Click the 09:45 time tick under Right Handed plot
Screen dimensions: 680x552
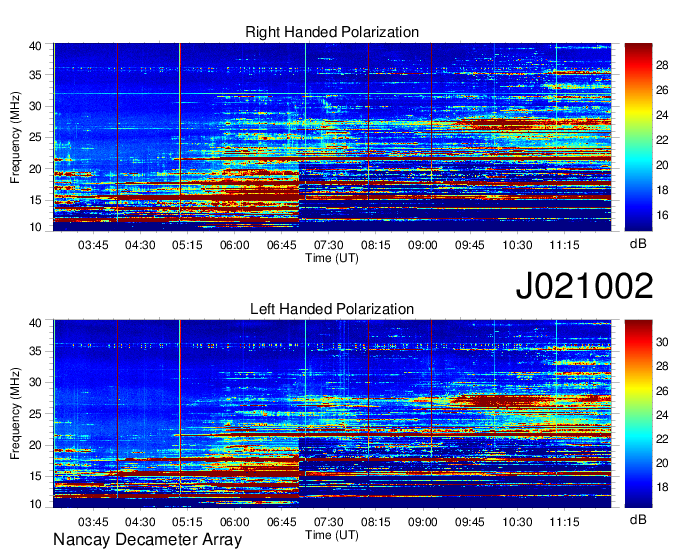470,245
